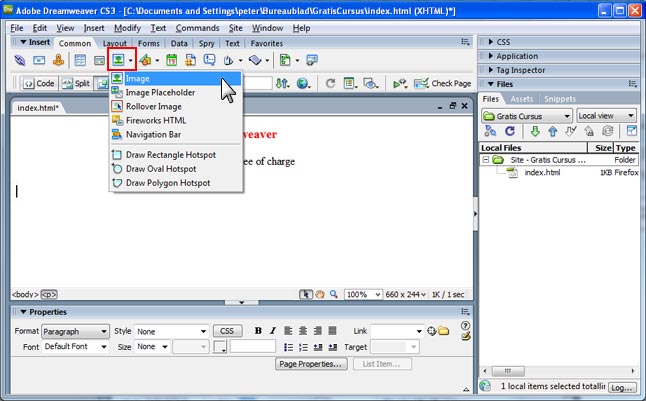This screenshot has width=646, height=401.
Task: Click the Head tags icon
Action: [229, 60]
